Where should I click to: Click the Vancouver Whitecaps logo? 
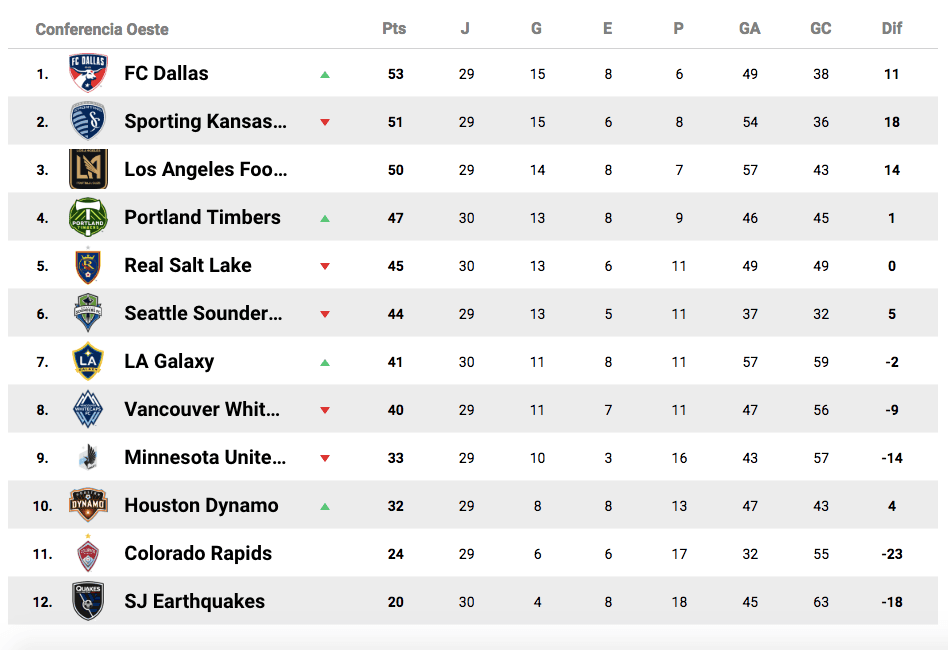click(88, 409)
